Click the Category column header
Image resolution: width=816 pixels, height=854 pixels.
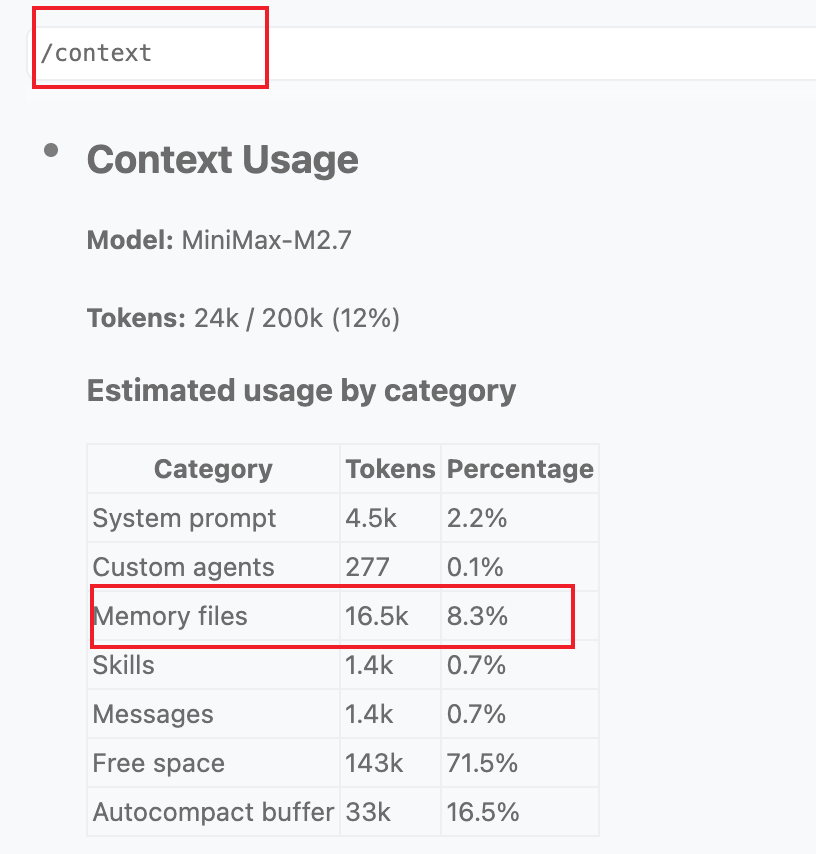[x=213, y=469]
